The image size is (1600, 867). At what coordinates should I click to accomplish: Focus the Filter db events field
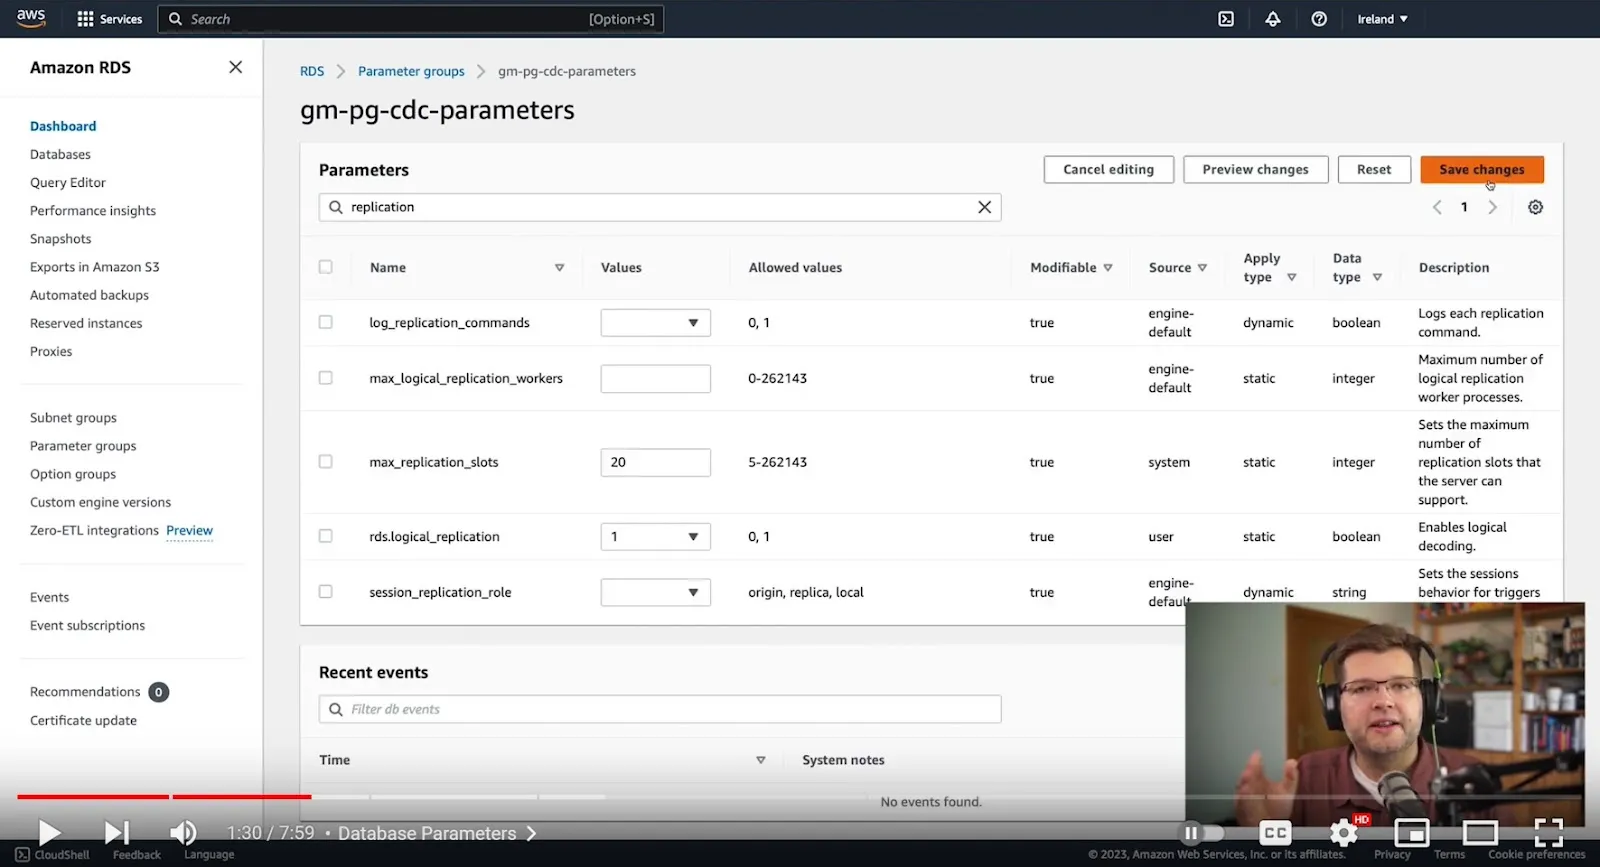[660, 709]
